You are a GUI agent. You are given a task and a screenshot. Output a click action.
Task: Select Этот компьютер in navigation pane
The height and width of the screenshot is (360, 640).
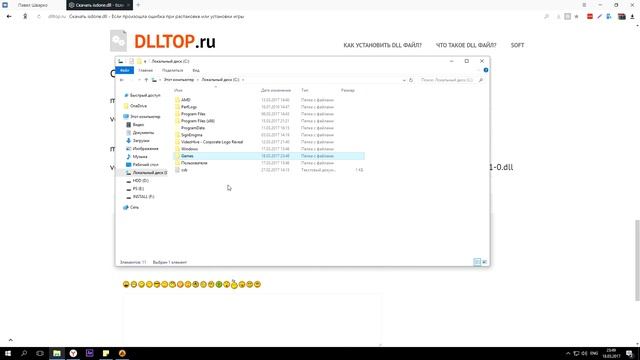tap(145, 117)
